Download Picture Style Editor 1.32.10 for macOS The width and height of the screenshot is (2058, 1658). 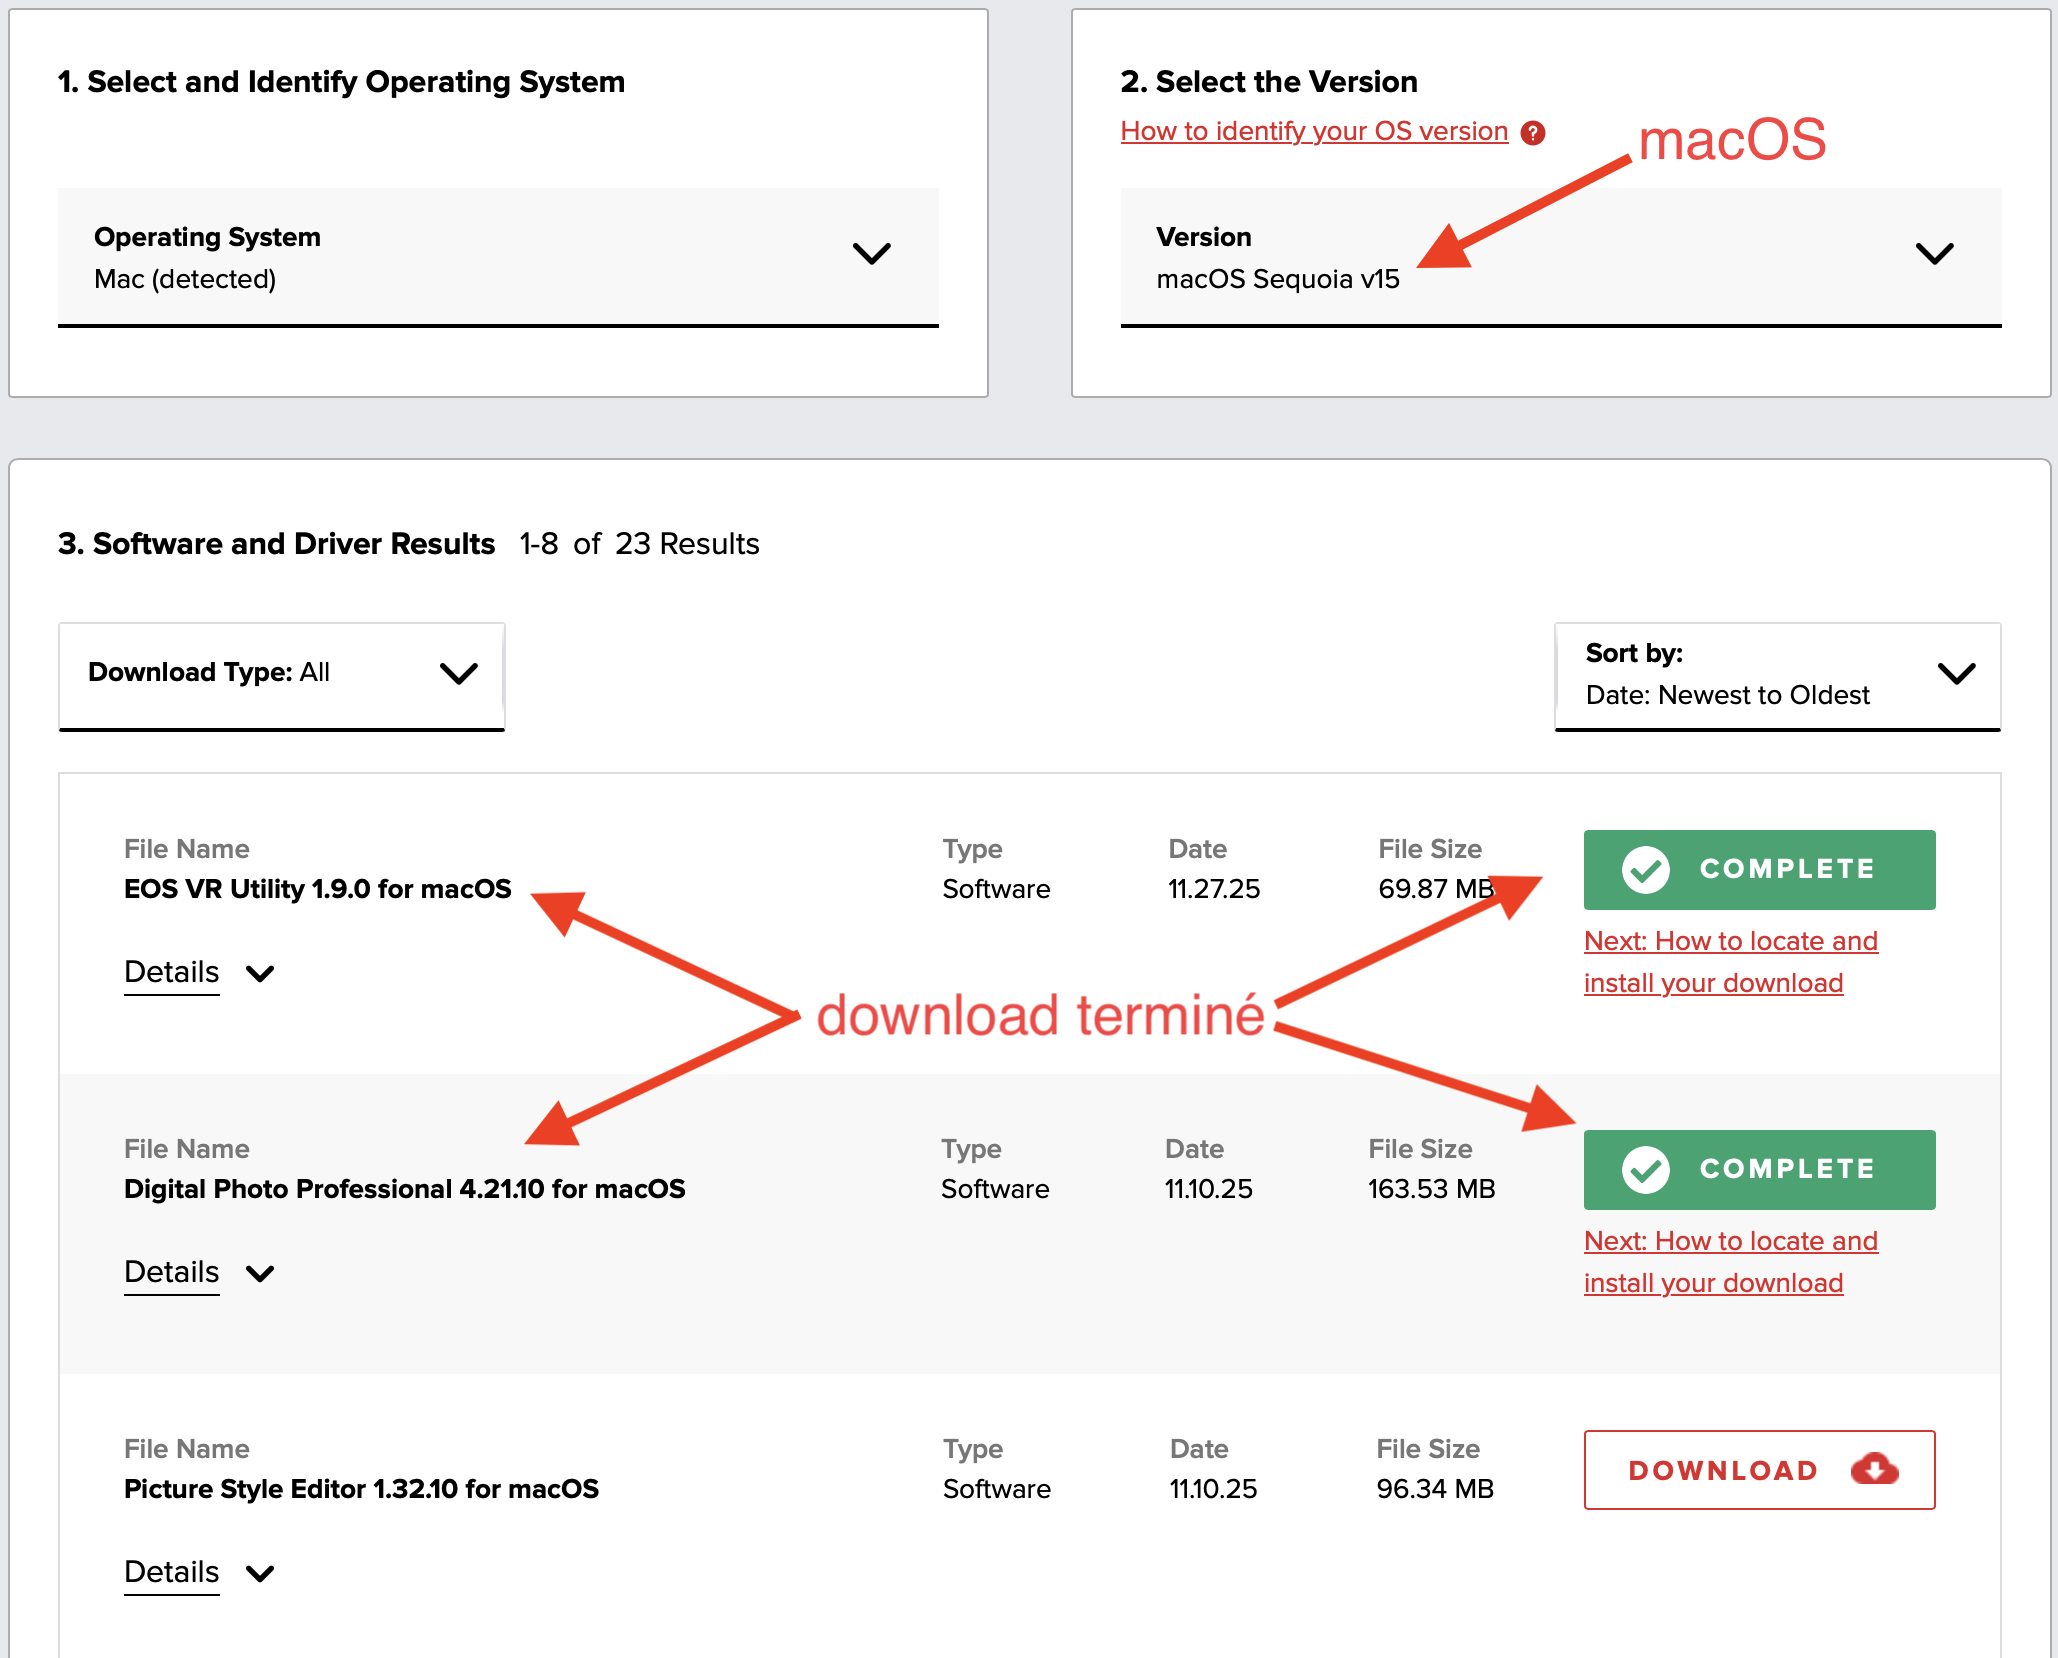(1758, 1469)
